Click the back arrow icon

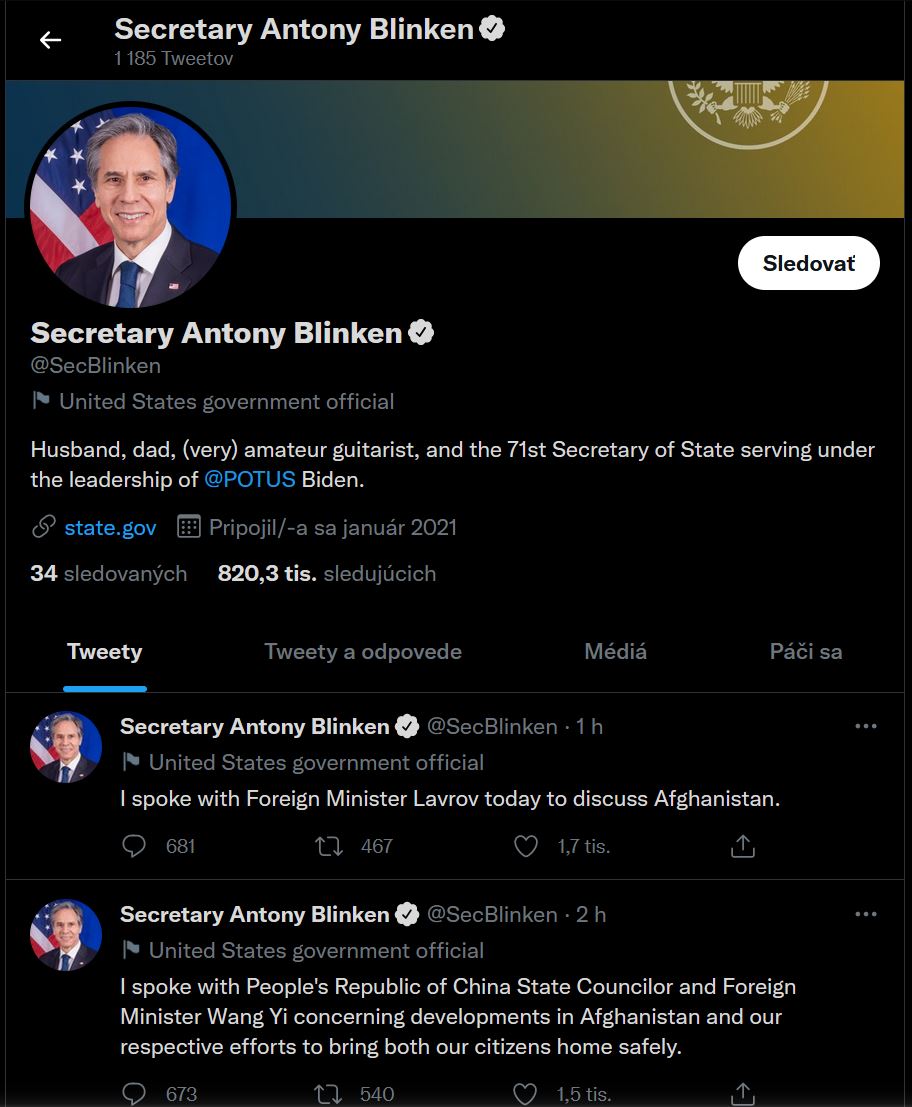(50, 40)
